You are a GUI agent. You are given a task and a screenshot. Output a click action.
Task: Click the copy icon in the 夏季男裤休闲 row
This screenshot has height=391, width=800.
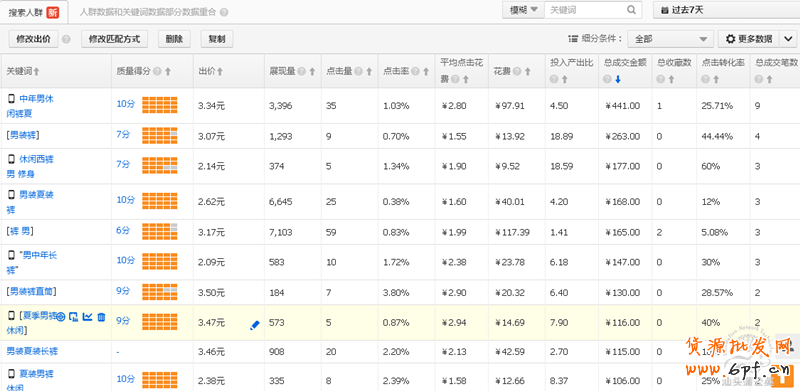point(74,317)
